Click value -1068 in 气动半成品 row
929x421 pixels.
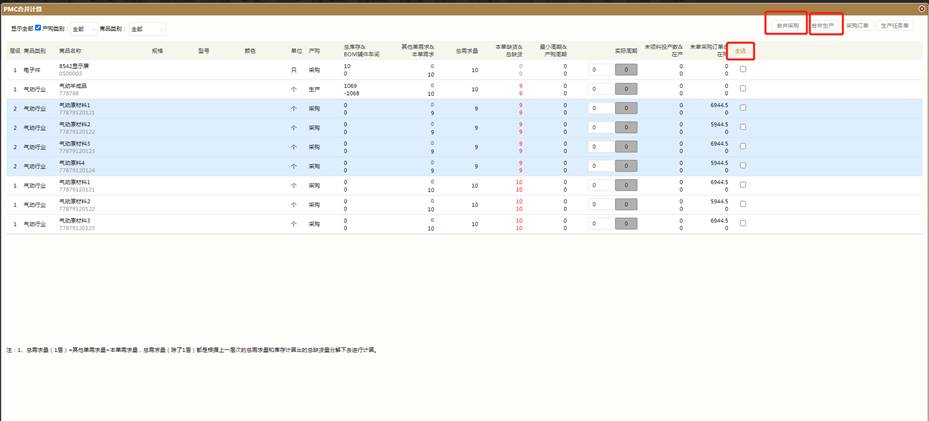(x=351, y=92)
